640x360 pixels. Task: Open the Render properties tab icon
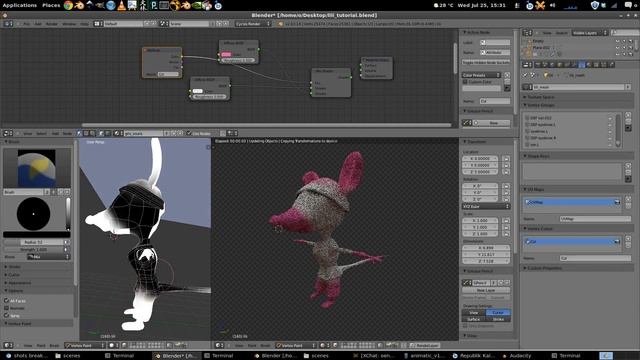tap(538, 64)
